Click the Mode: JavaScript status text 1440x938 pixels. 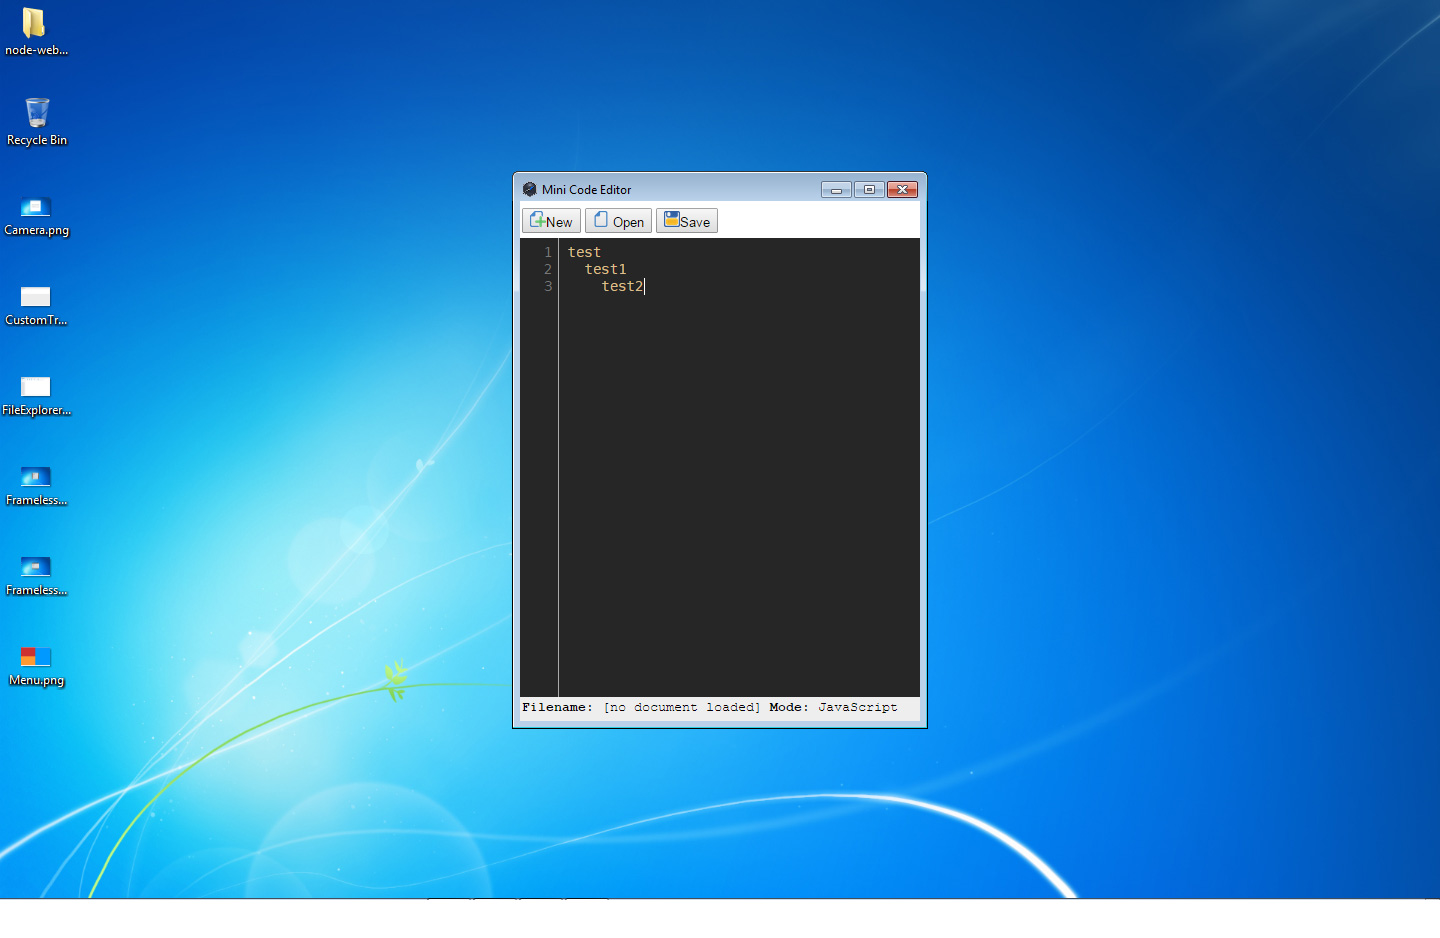tap(833, 708)
